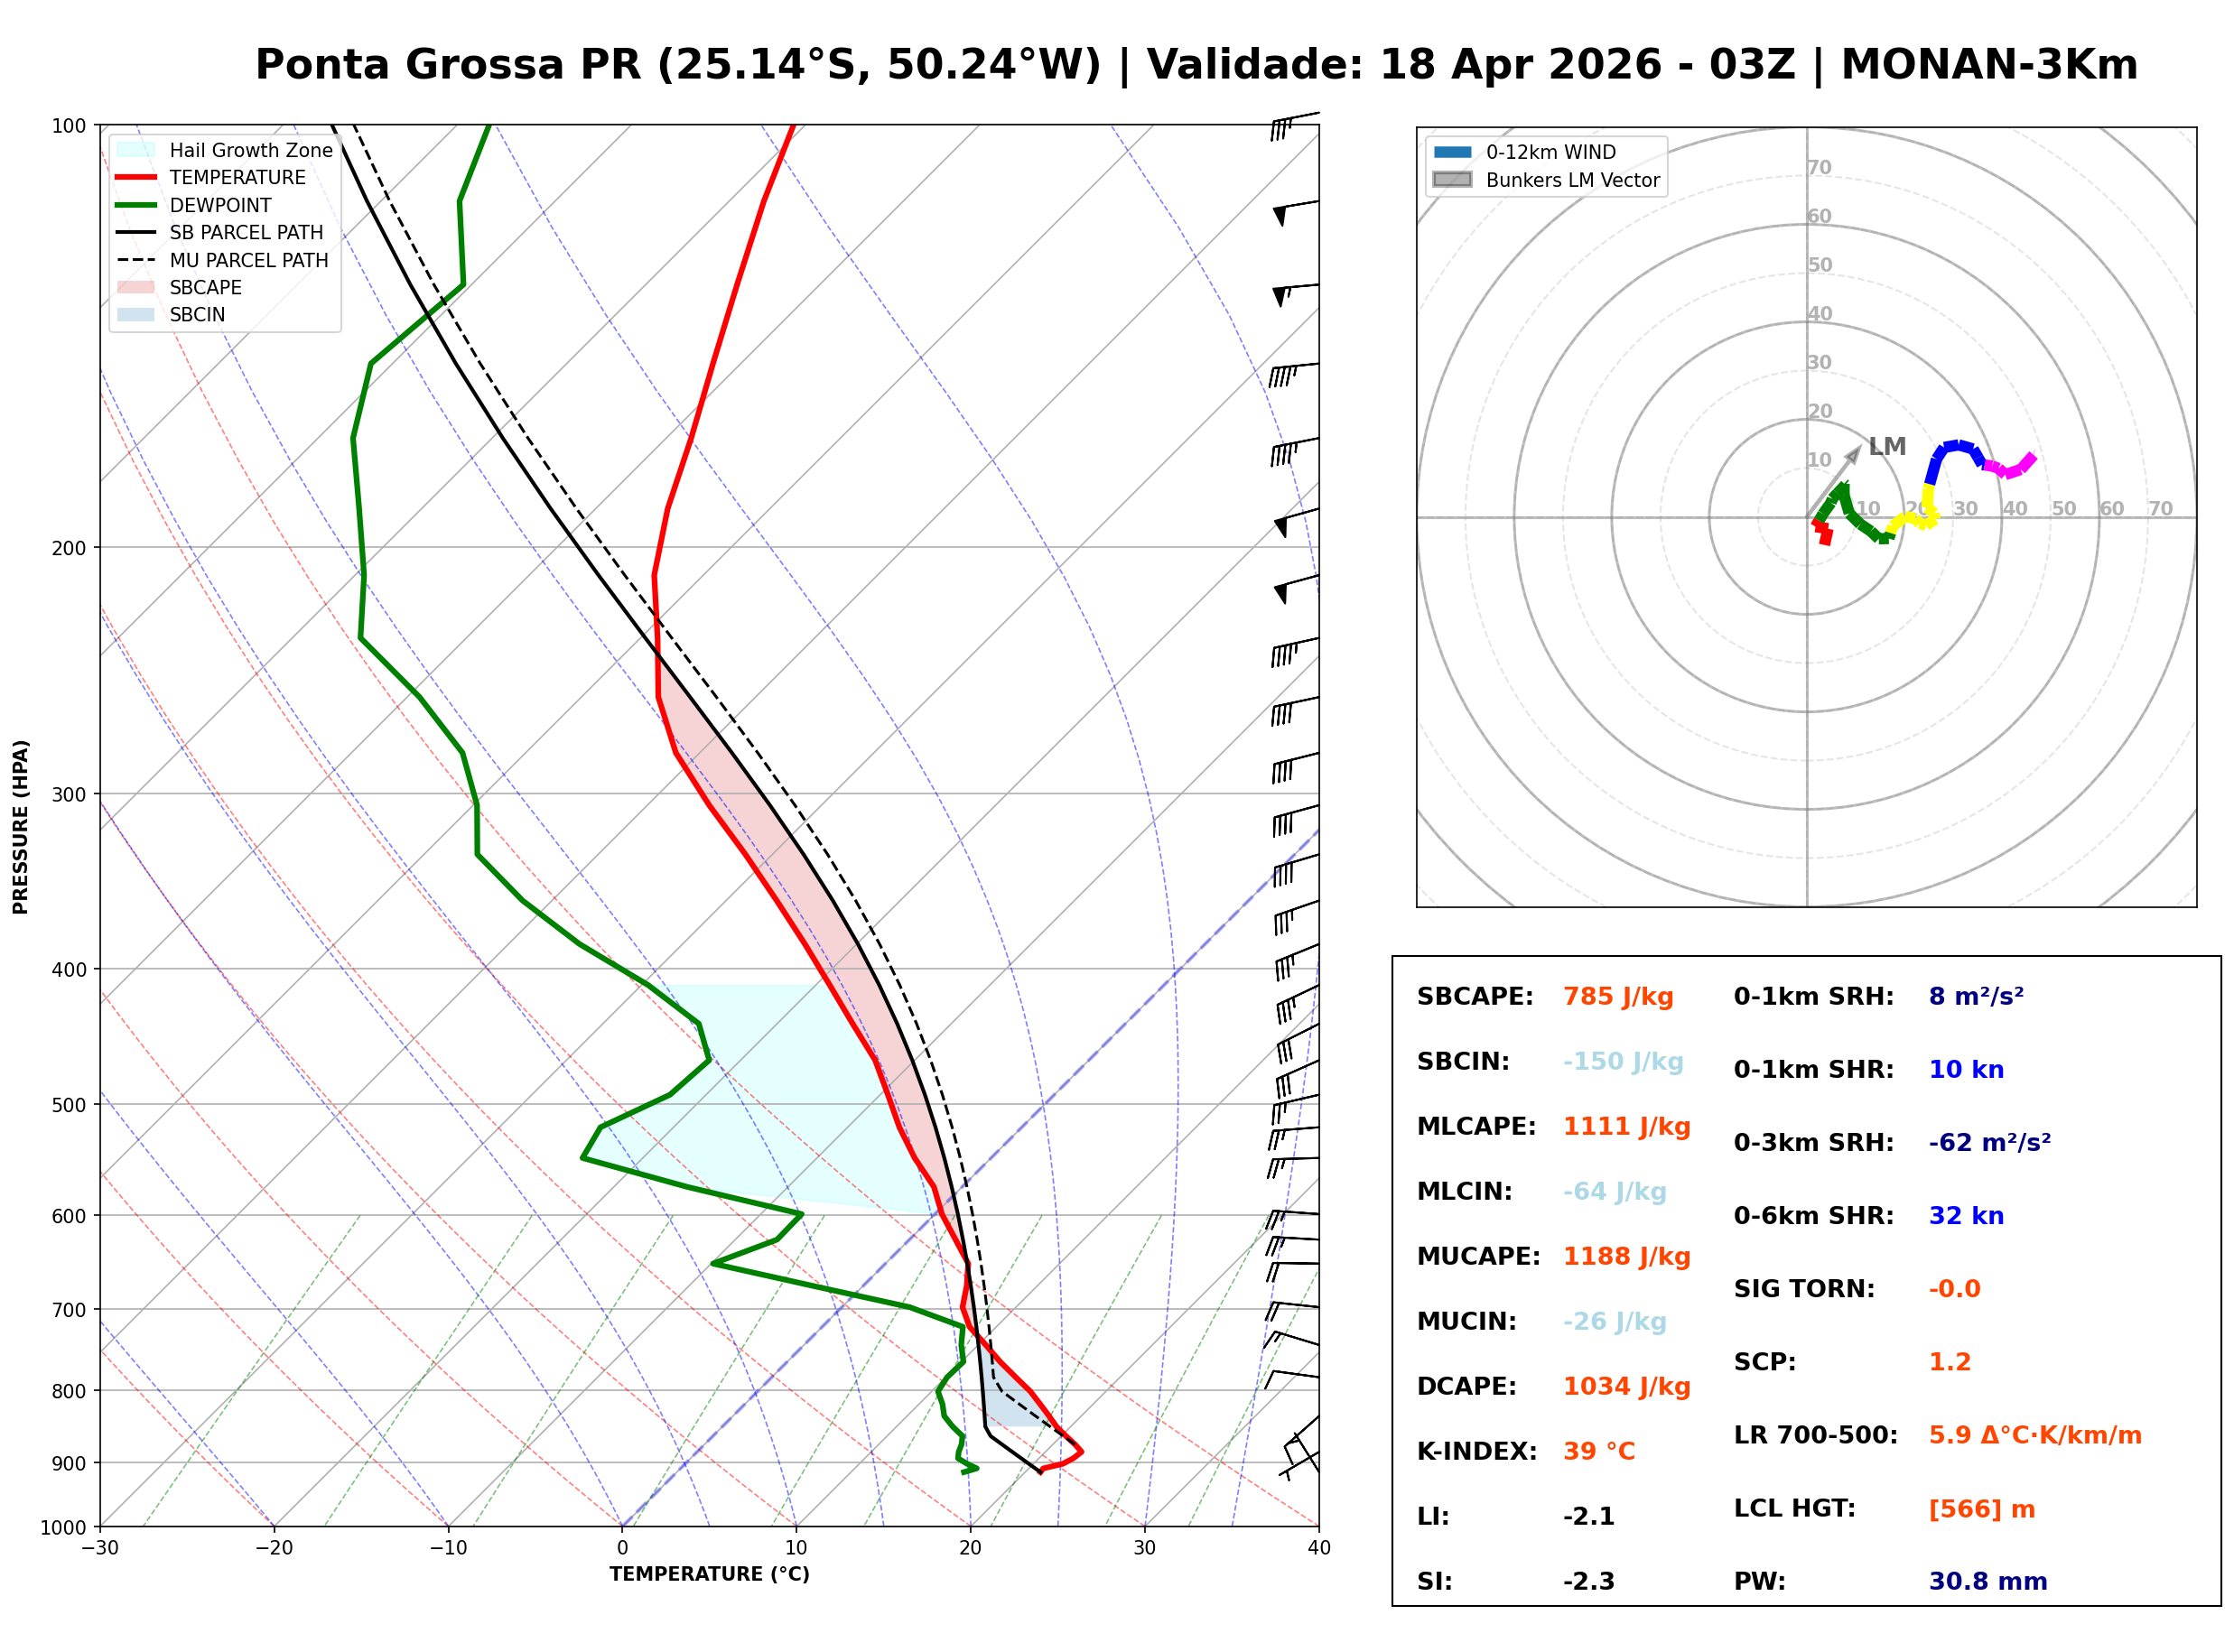Screen dimensions: 2234x1652
Task: Click the pink SBCAPE legend swatch
Action: (136, 287)
